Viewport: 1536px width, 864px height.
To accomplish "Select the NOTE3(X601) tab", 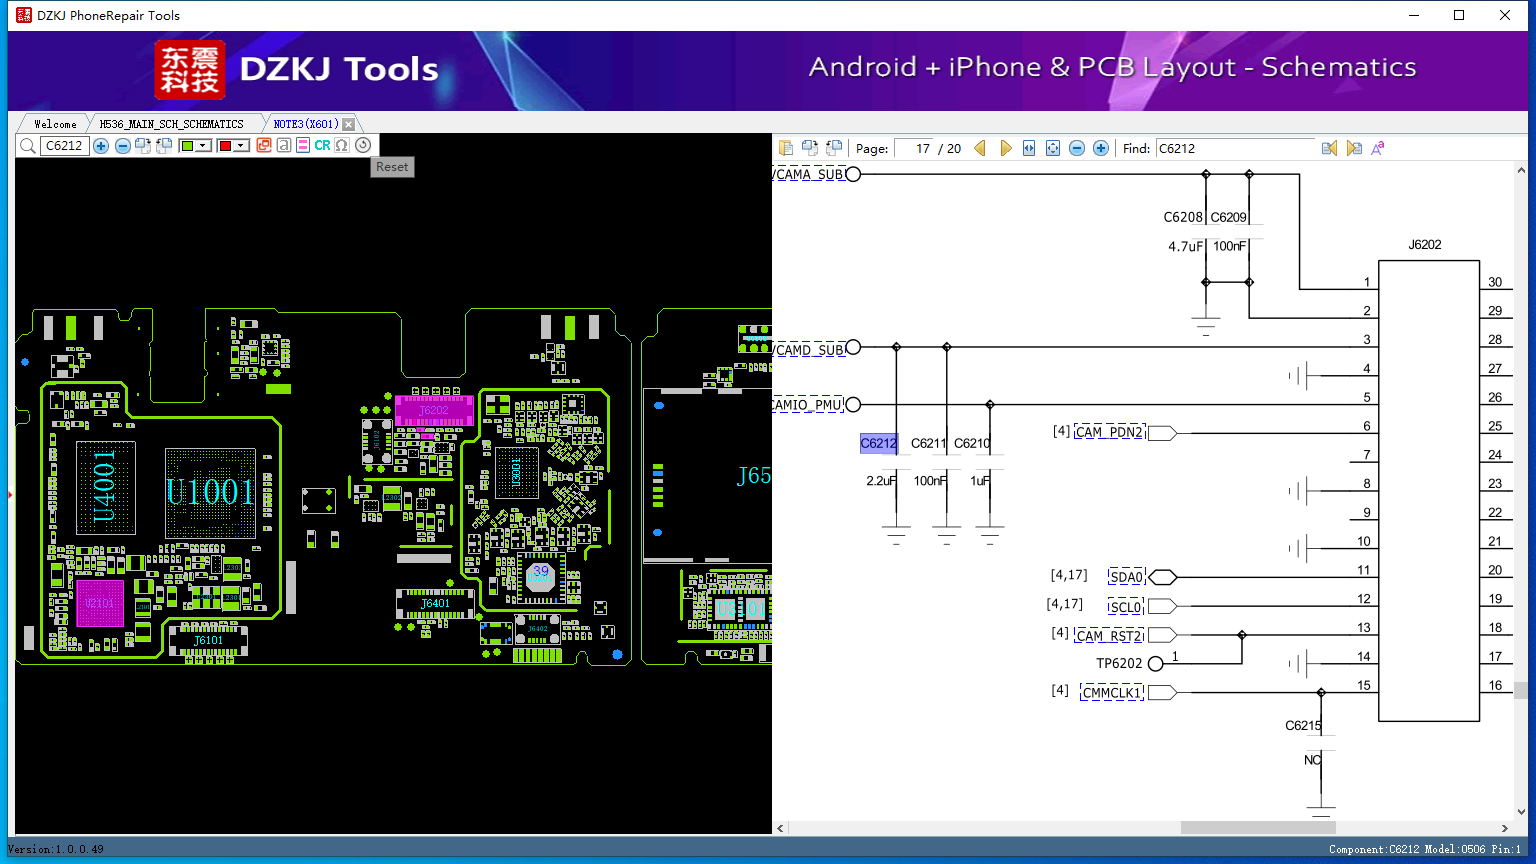I will click(x=306, y=124).
